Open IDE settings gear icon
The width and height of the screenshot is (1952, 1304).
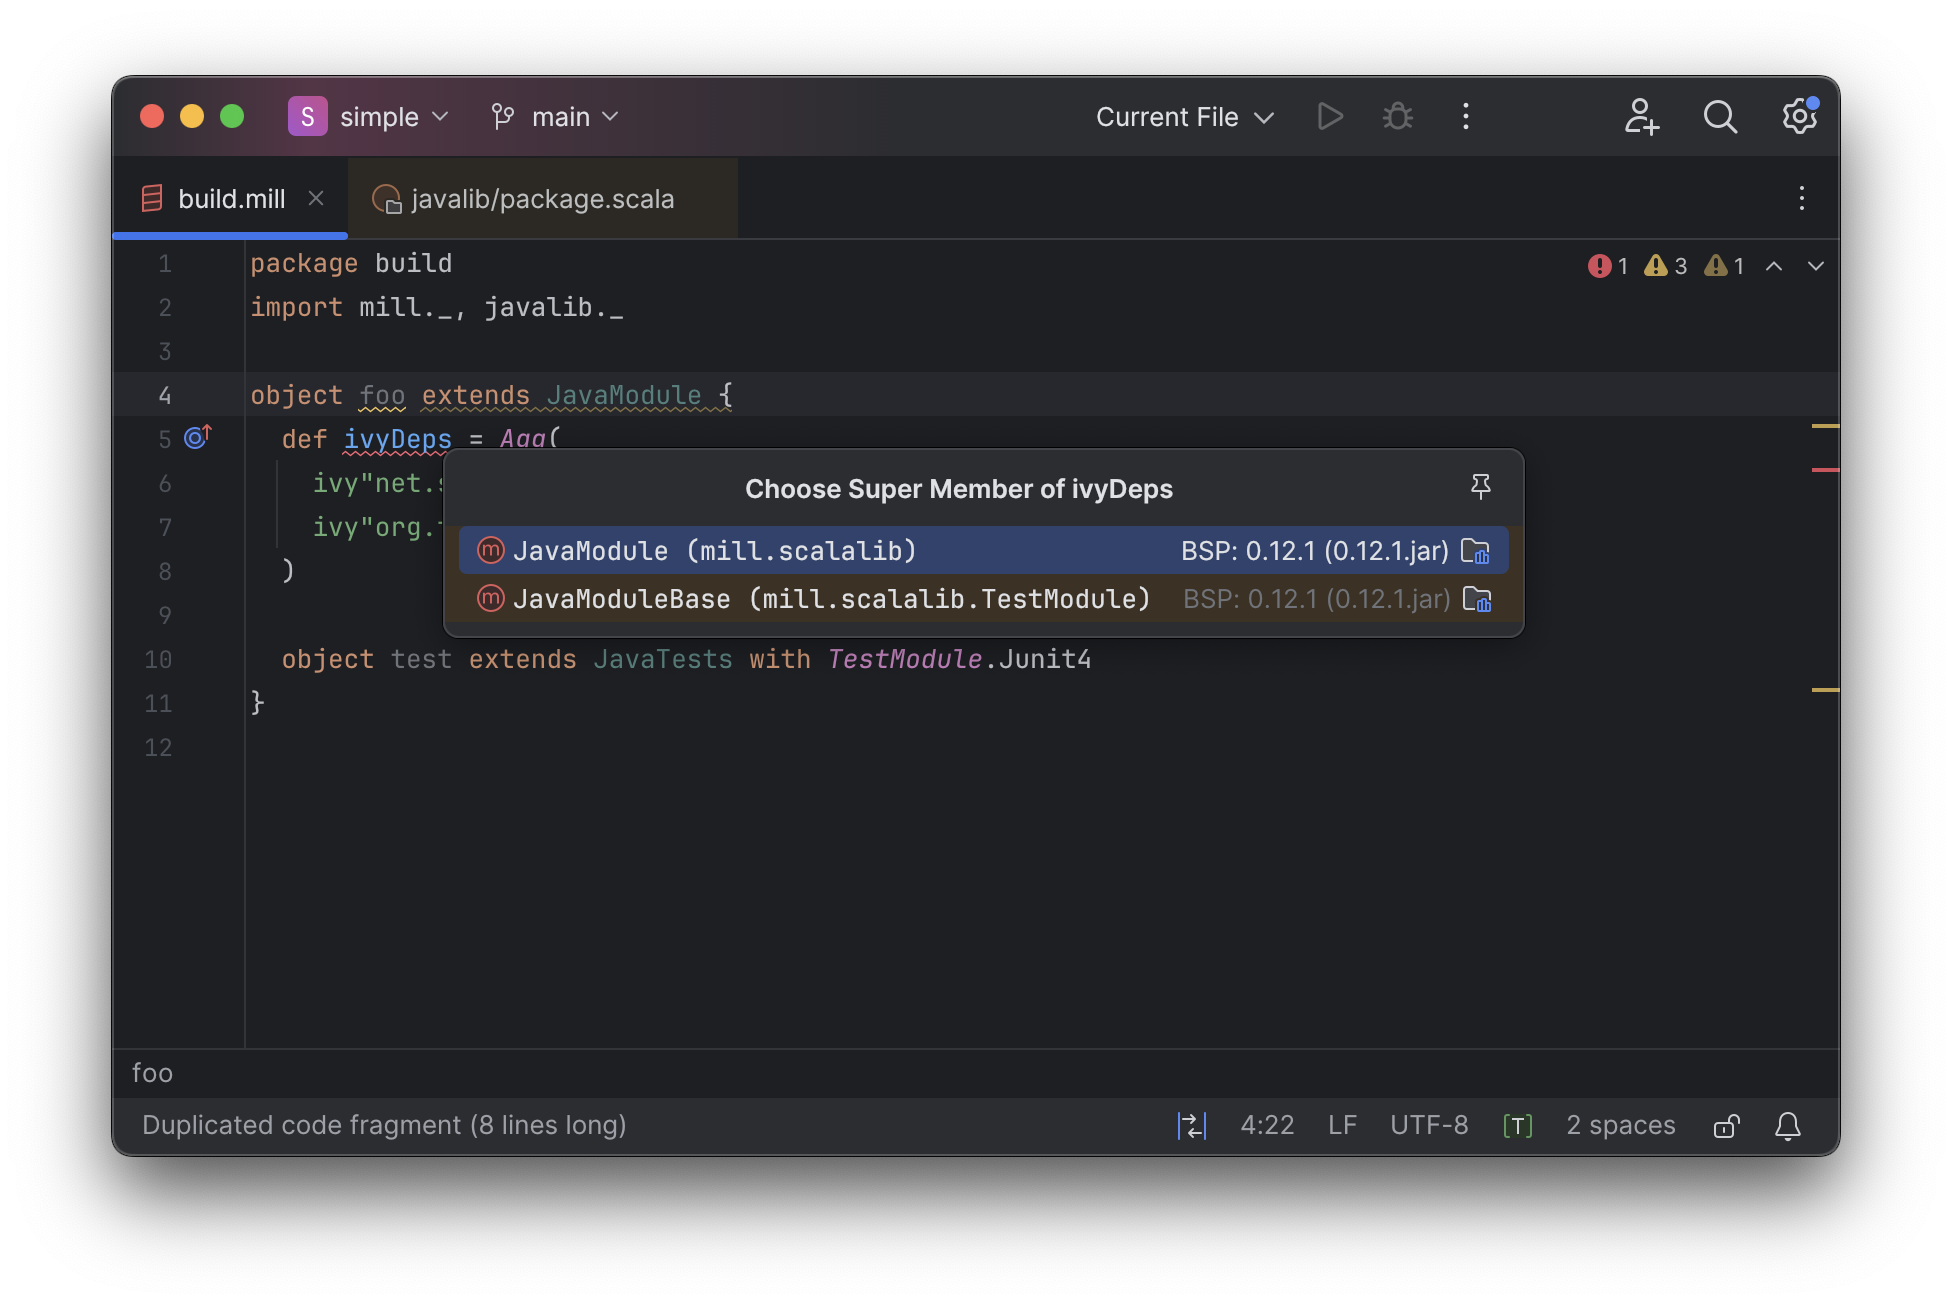point(1799,117)
